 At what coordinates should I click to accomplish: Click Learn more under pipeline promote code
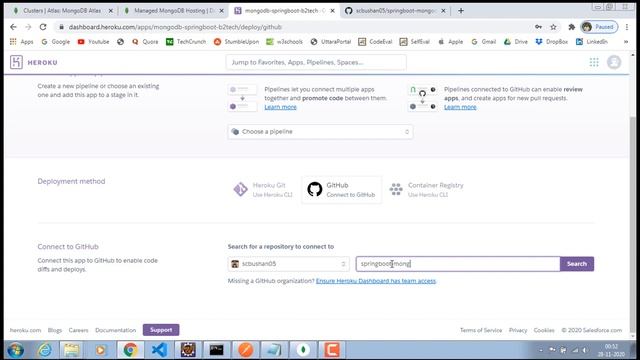[x=280, y=107]
